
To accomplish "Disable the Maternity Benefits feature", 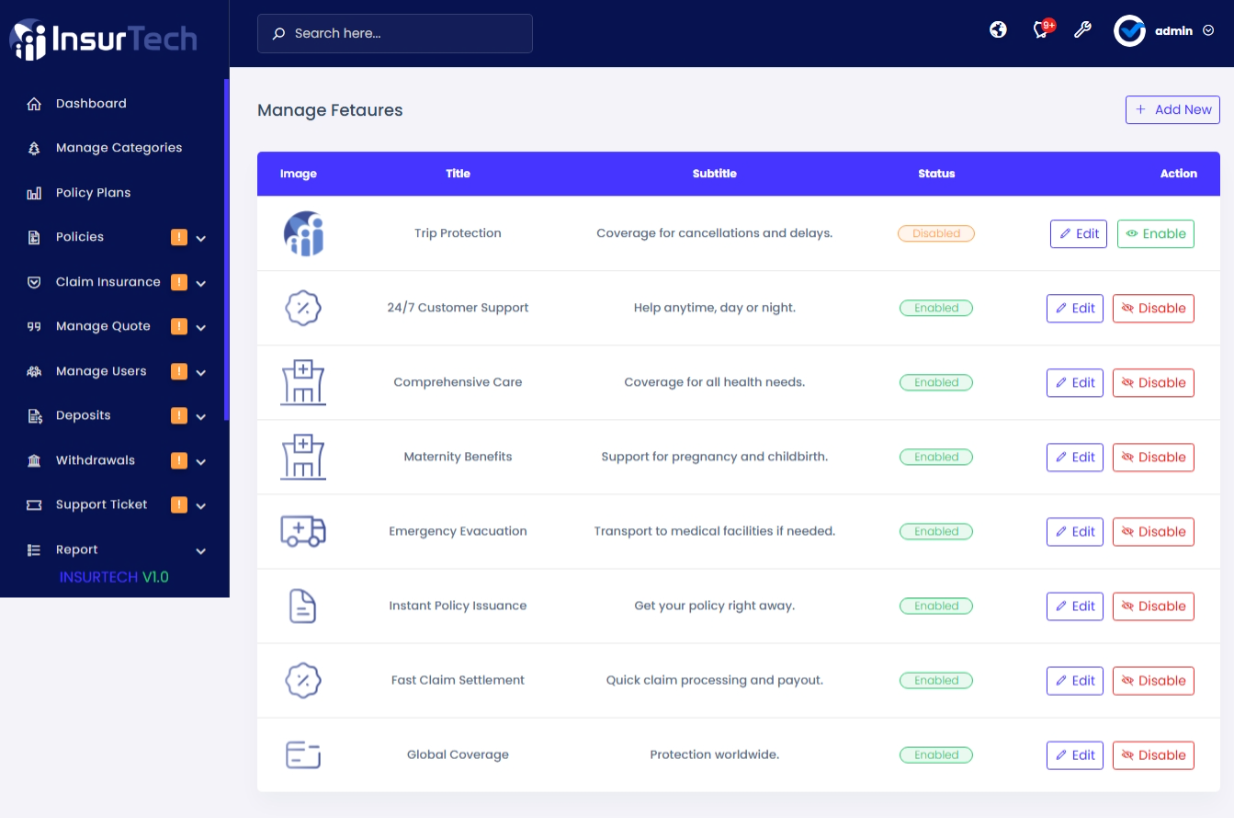I will [1153, 457].
